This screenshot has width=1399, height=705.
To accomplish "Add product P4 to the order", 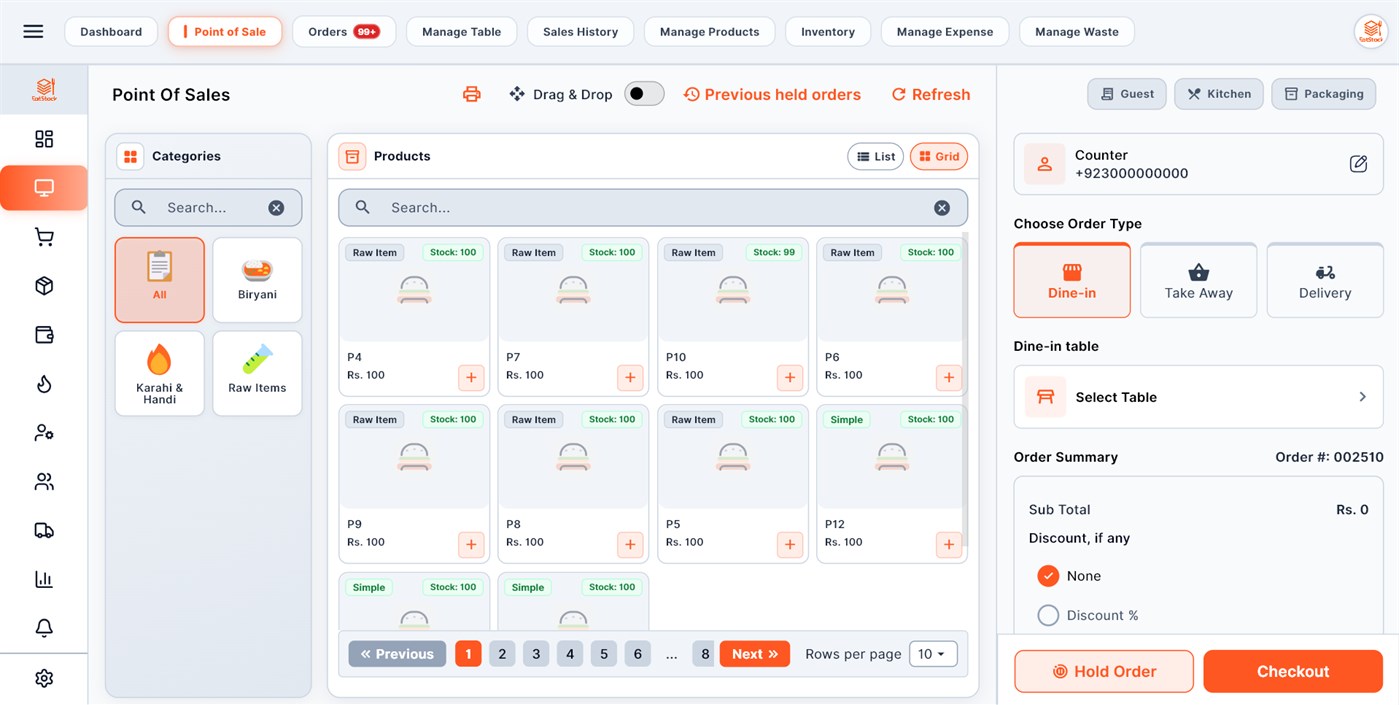I will click(471, 378).
